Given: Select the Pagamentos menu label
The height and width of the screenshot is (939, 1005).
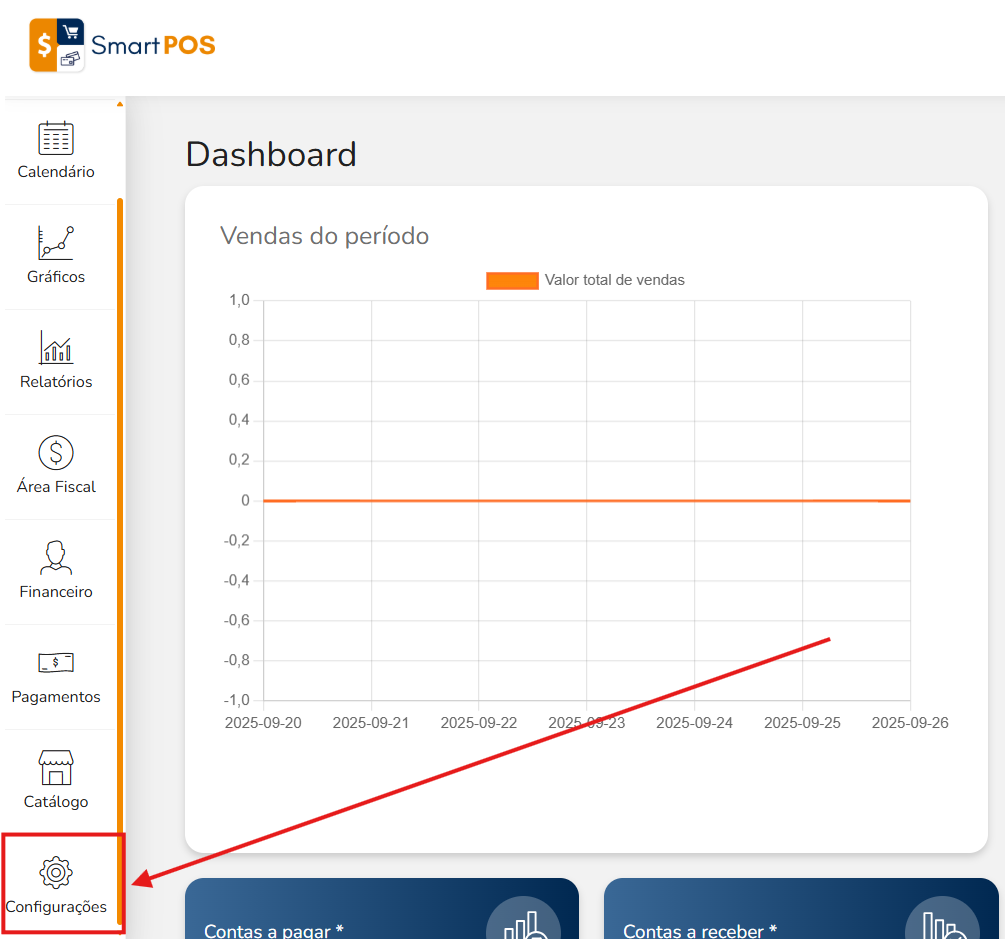Looking at the screenshot, I should point(56,697).
